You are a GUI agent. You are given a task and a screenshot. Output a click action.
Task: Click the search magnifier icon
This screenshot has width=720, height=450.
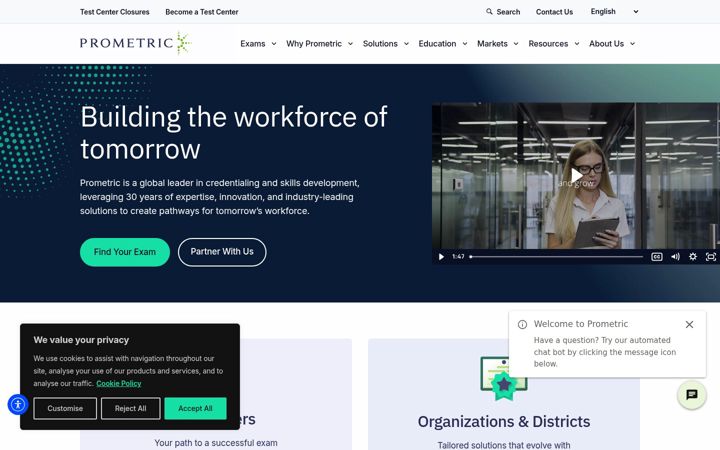489,11
